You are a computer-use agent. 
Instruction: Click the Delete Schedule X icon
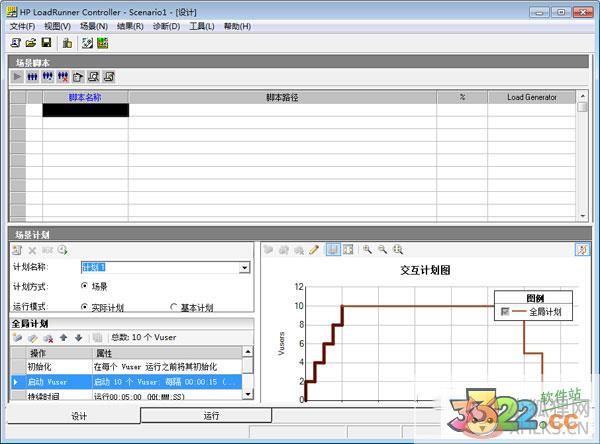point(32,250)
